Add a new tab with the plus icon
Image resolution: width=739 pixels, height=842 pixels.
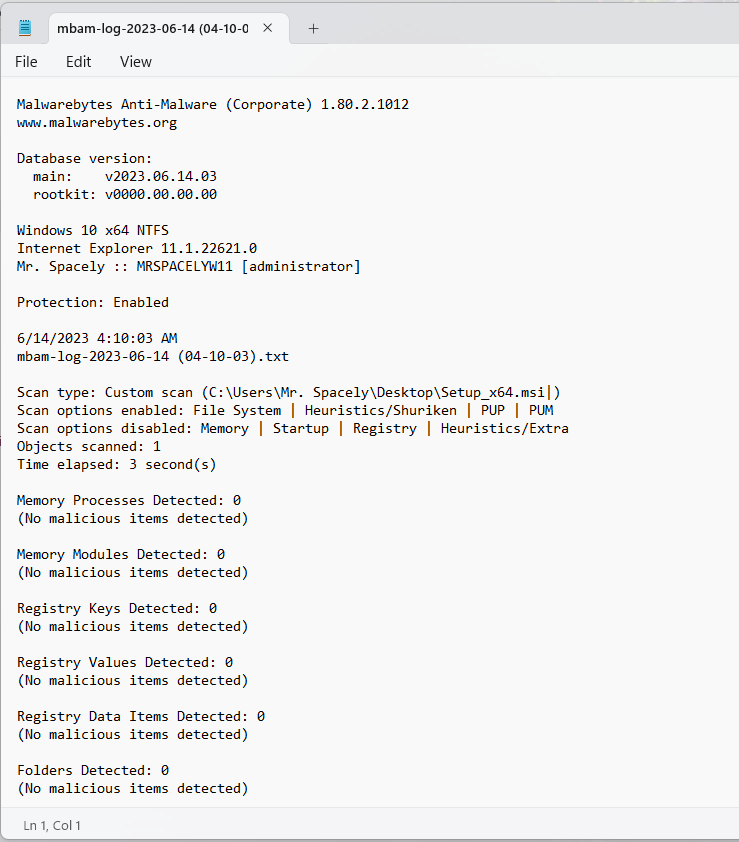pyautogui.click(x=314, y=28)
